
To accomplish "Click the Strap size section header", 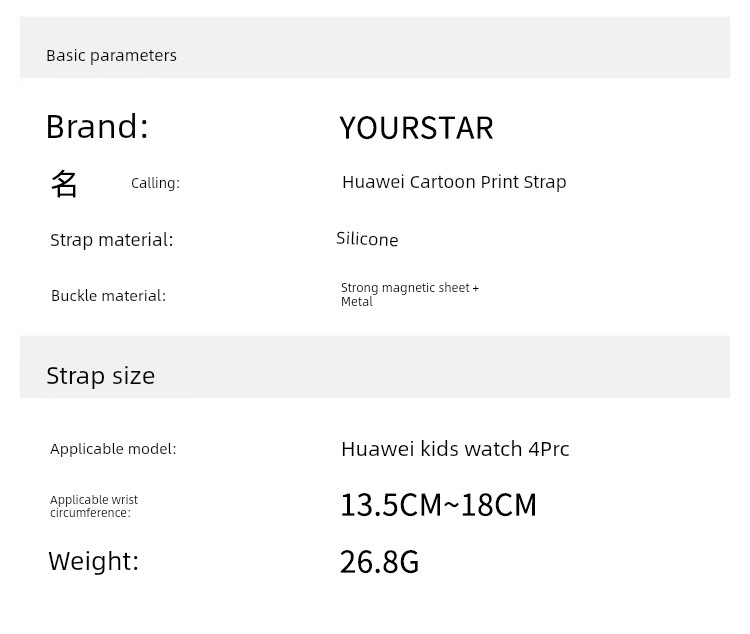I will tap(100, 376).
